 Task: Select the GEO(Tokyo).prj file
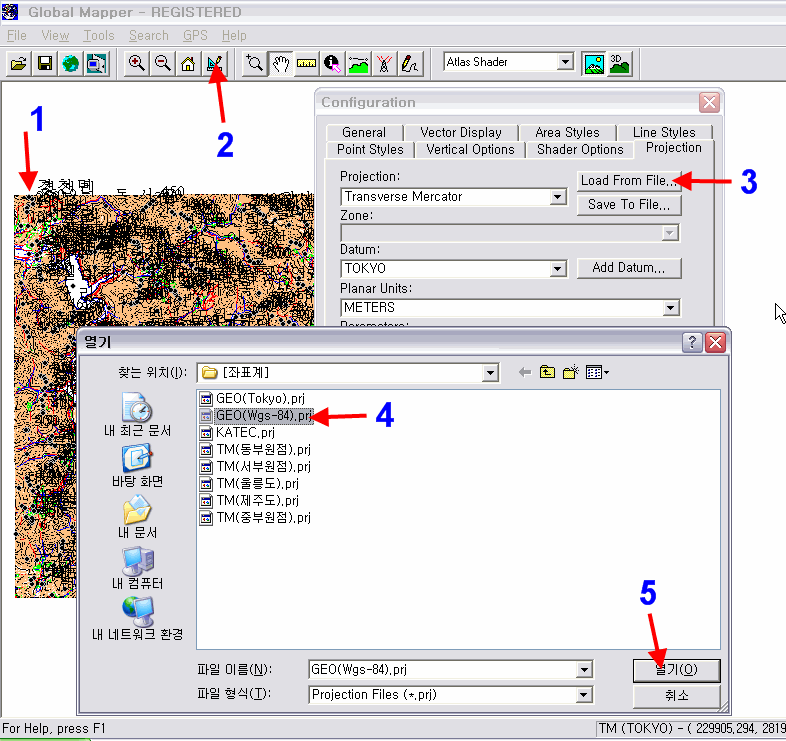[253, 399]
